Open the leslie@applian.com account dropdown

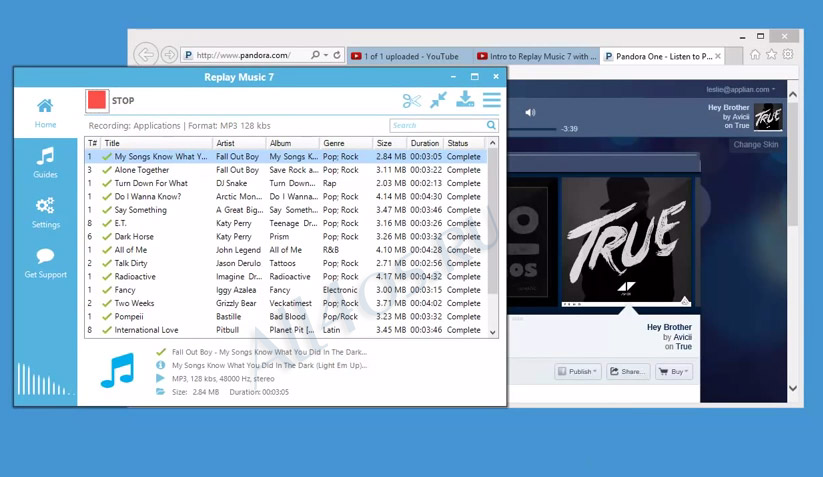[x=741, y=89]
